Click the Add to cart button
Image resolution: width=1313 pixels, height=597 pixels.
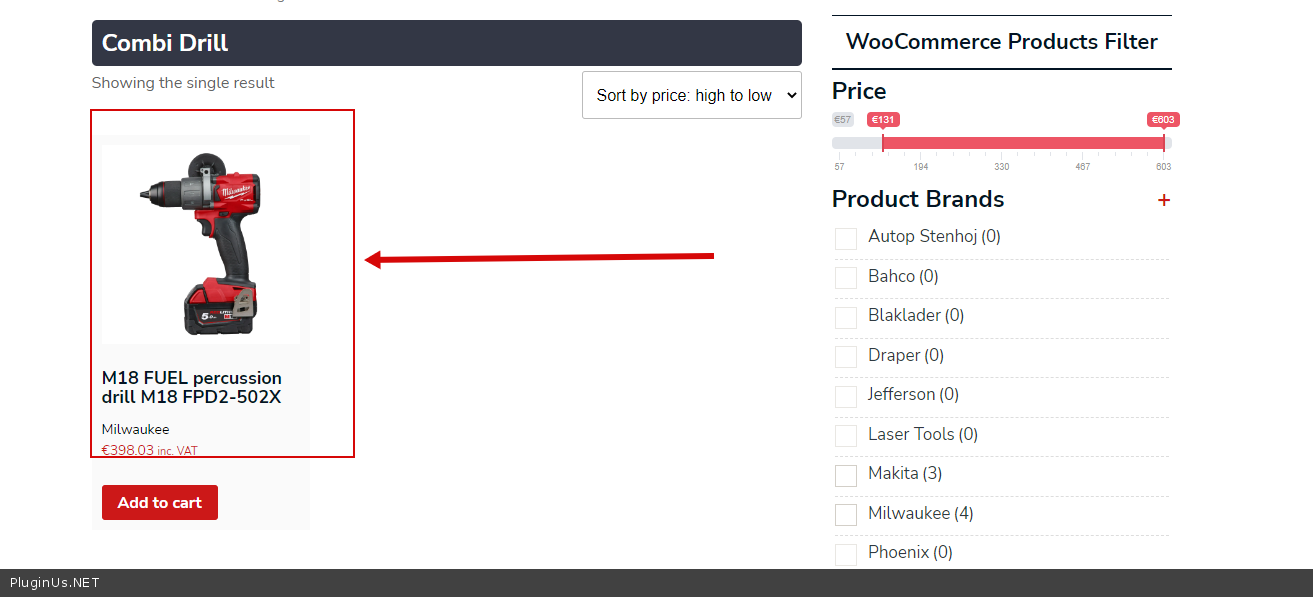160,503
